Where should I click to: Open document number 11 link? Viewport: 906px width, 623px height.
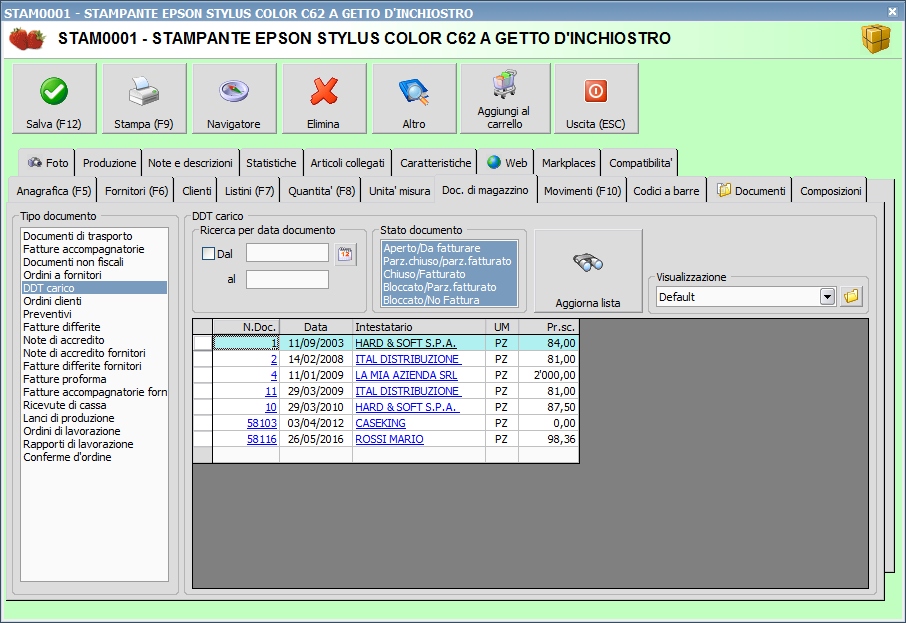[271, 391]
